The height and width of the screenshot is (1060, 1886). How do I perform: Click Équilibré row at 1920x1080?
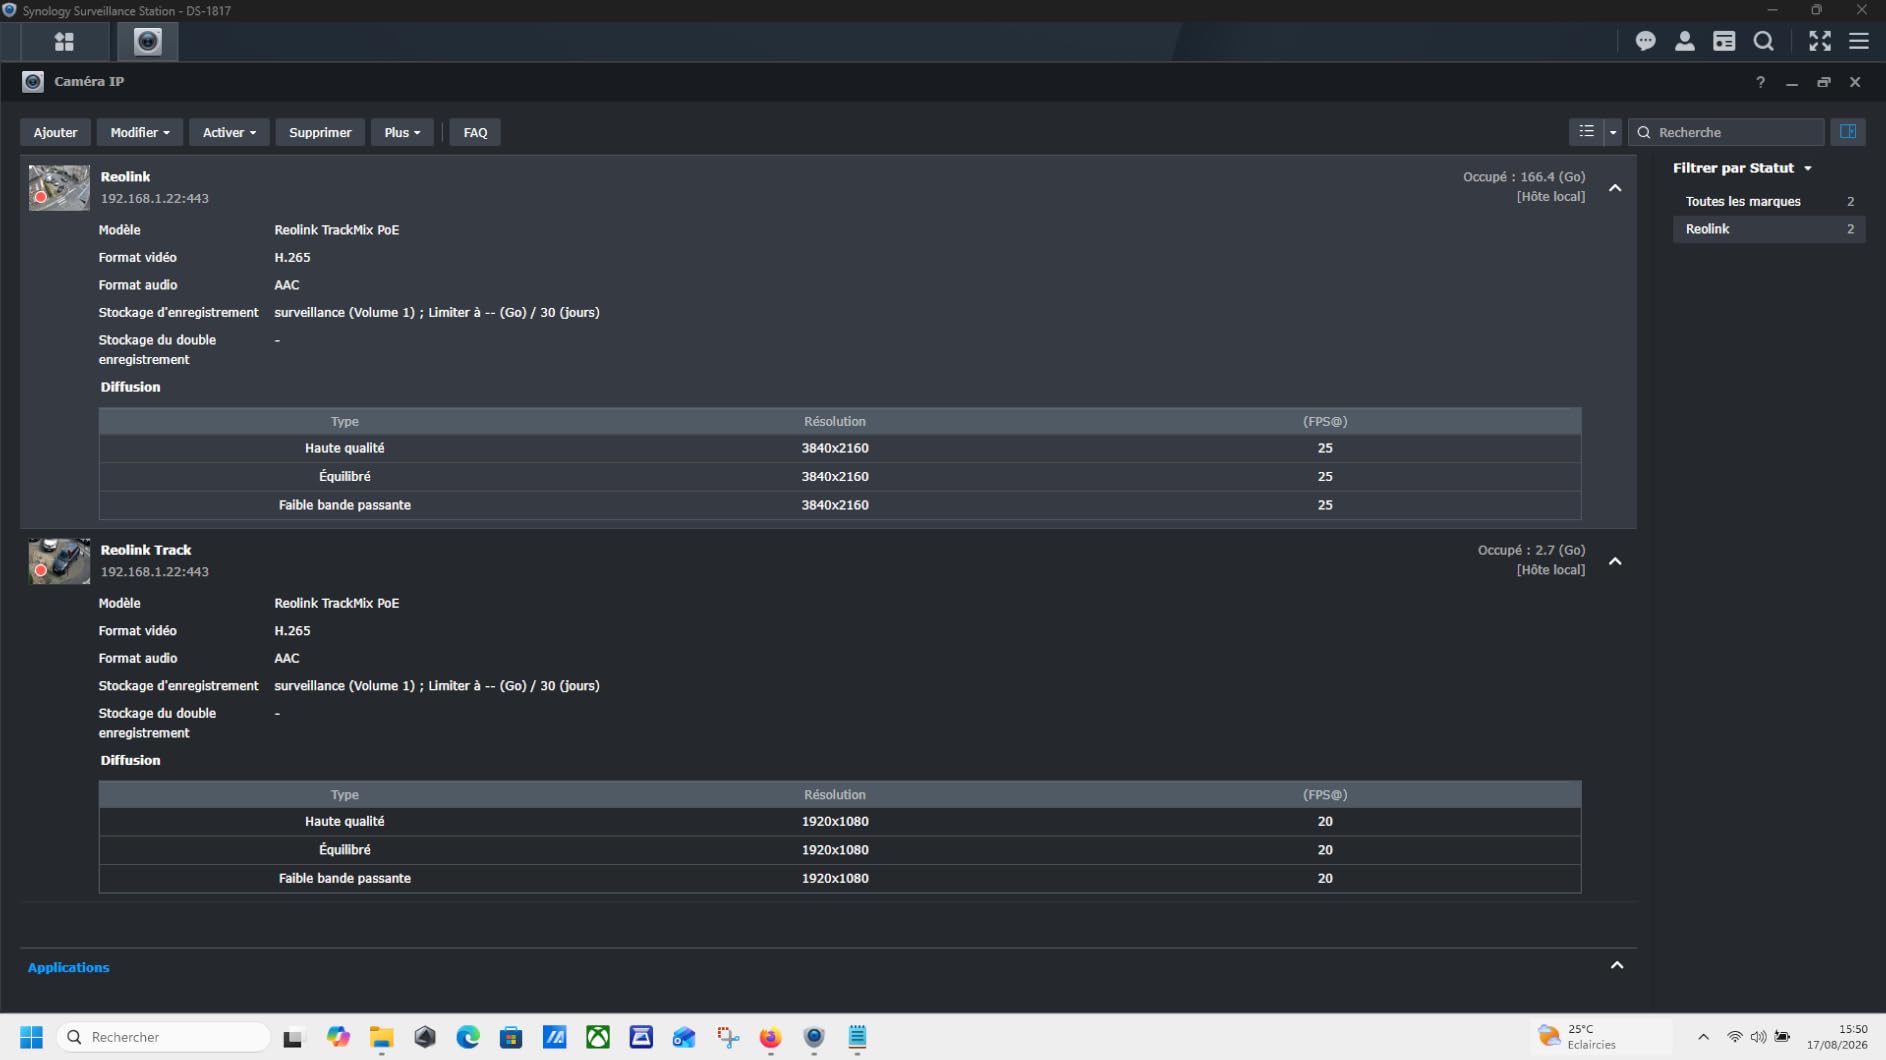click(840, 849)
